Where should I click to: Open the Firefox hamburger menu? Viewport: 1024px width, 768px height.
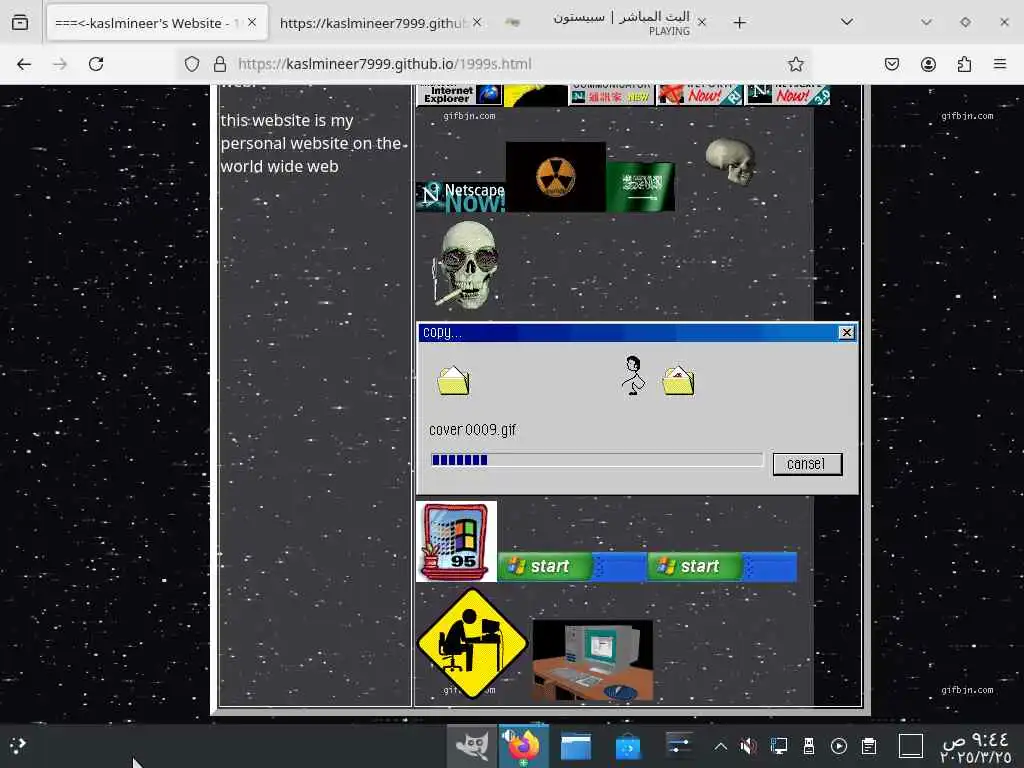999,64
